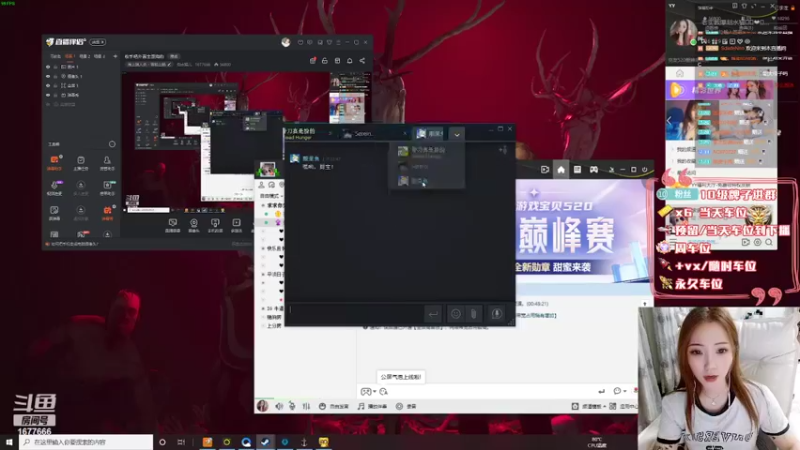Toggle visibility of the third source row

[48, 85]
